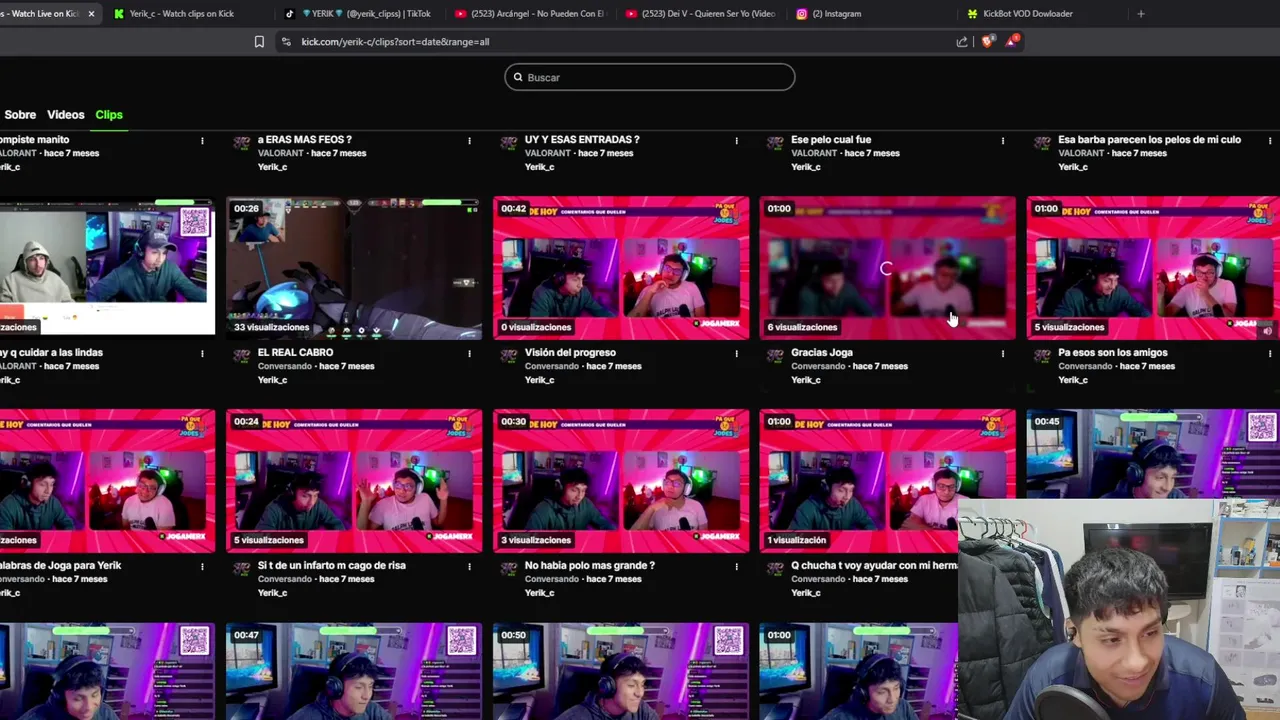Click 'Yerik_c' under 'Gracias Joga'

pyautogui.click(x=806, y=380)
